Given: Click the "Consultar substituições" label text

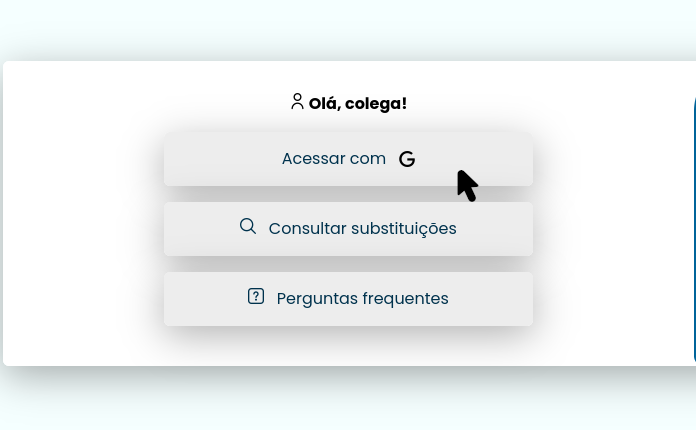Looking at the screenshot, I should pyautogui.click(x=362, y=229).
